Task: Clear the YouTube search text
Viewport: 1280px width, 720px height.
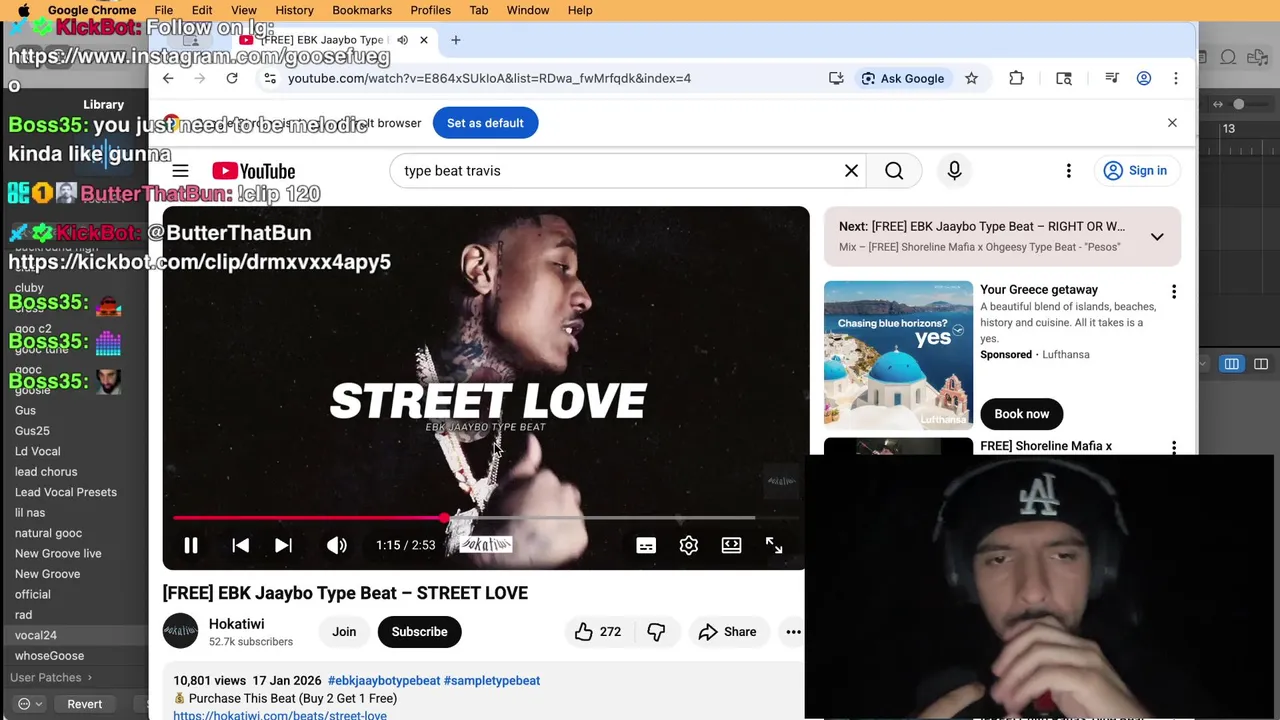Action: pos(851,171)
